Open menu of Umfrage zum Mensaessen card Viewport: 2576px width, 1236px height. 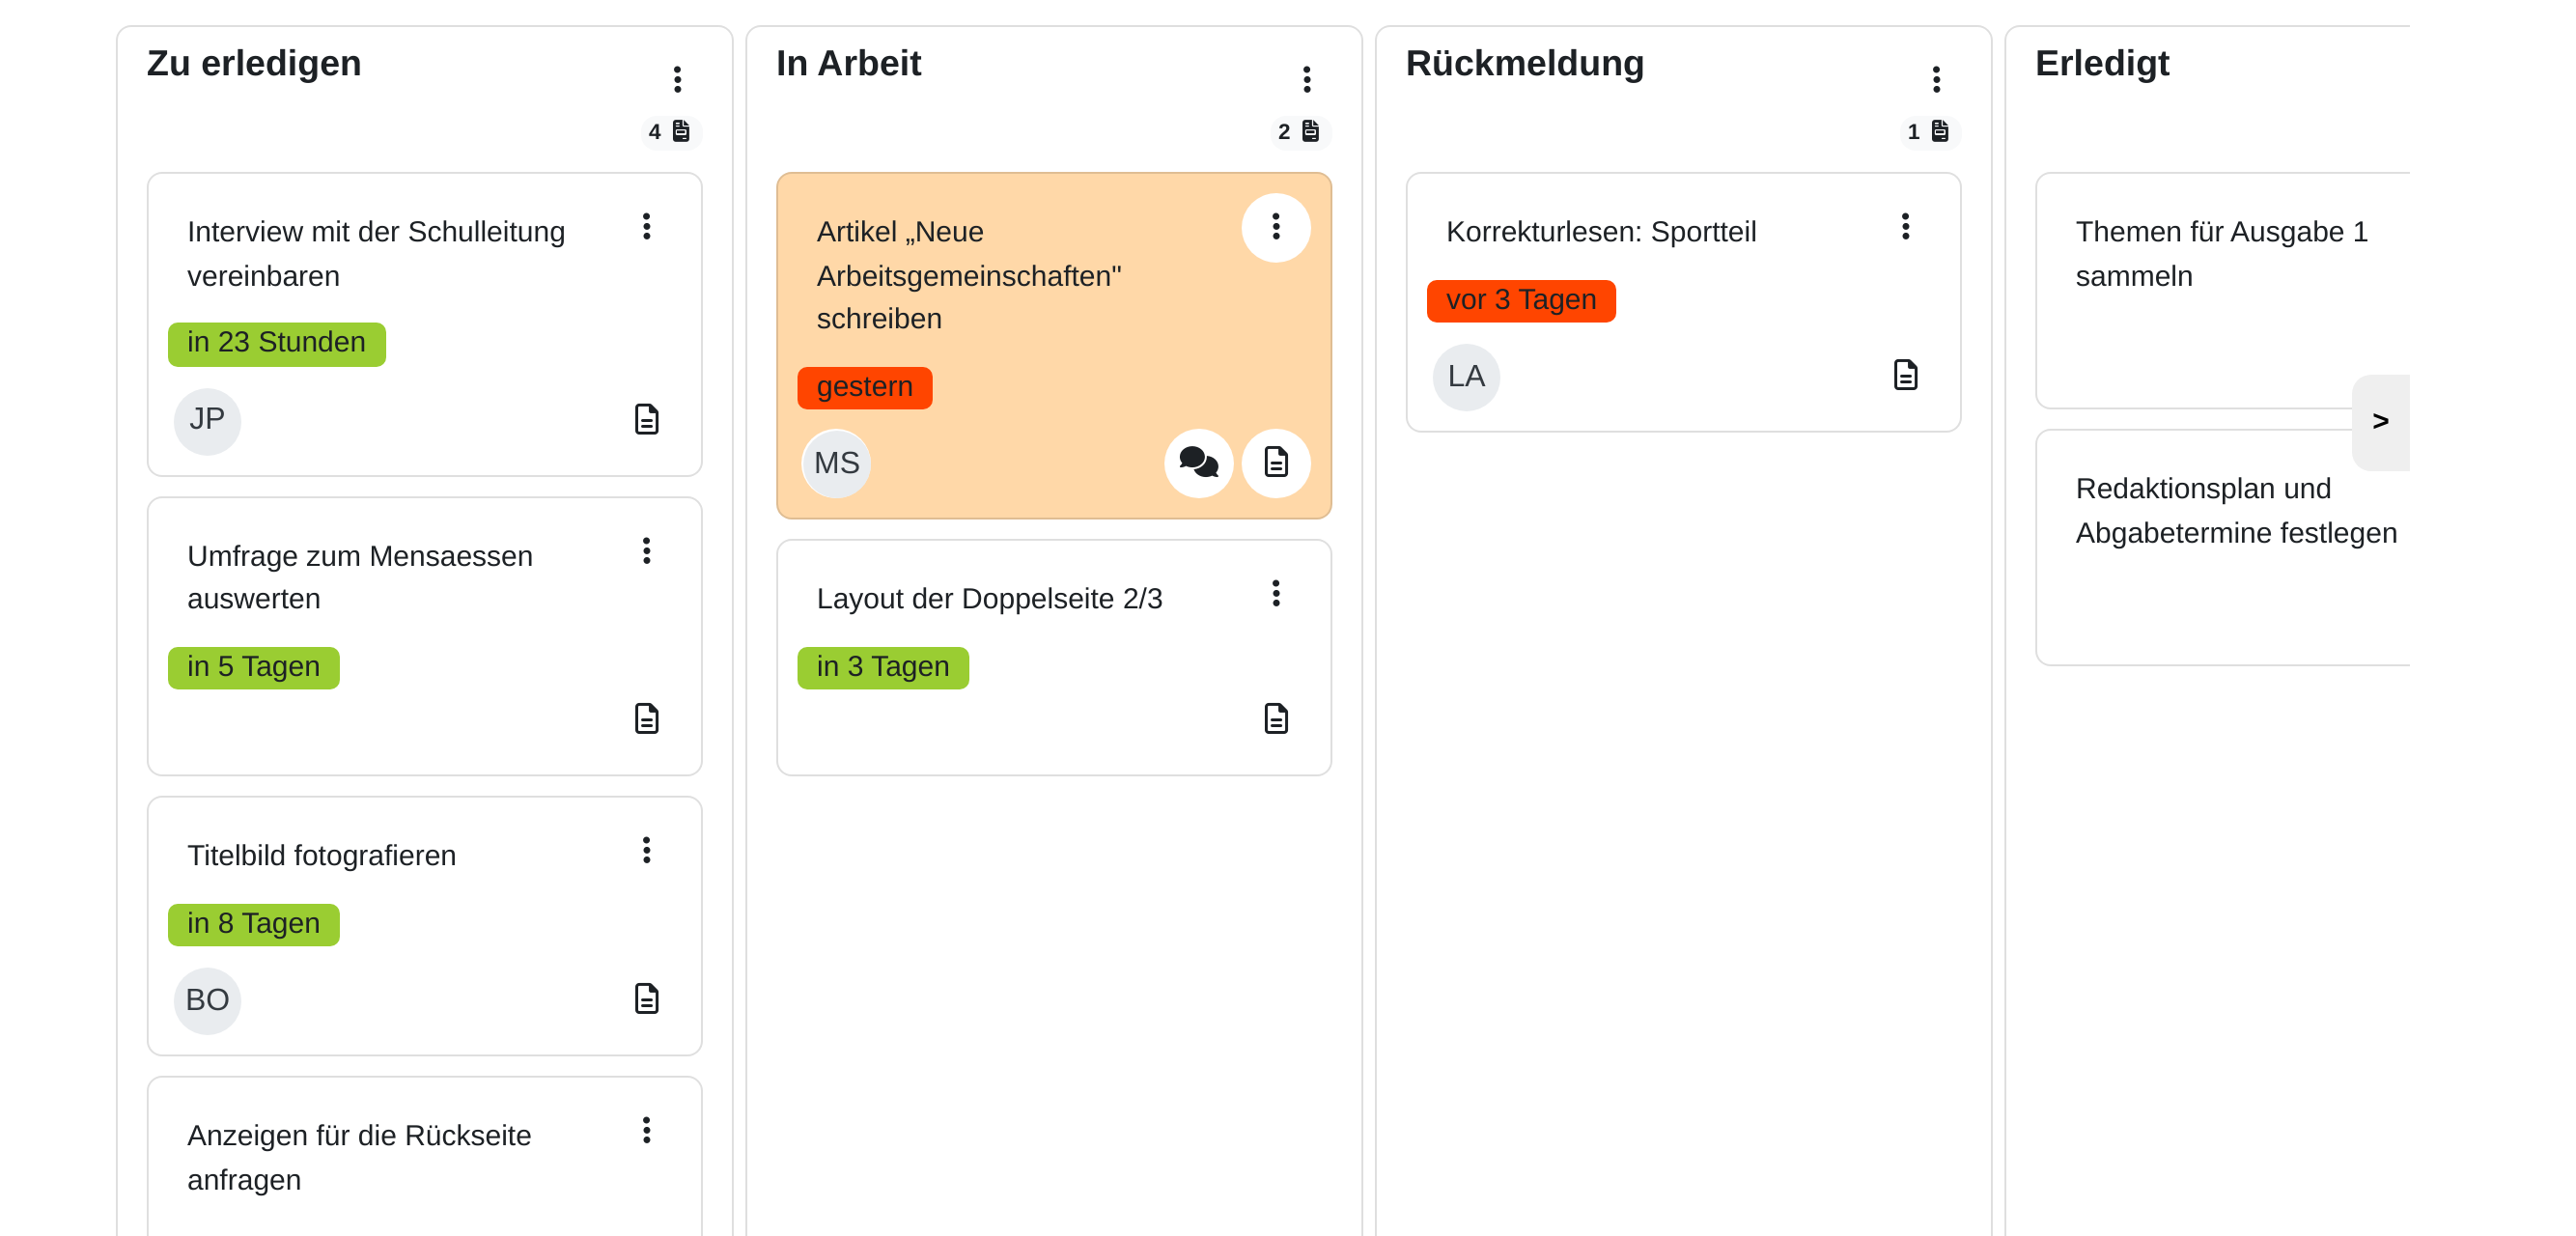(646, 551)
